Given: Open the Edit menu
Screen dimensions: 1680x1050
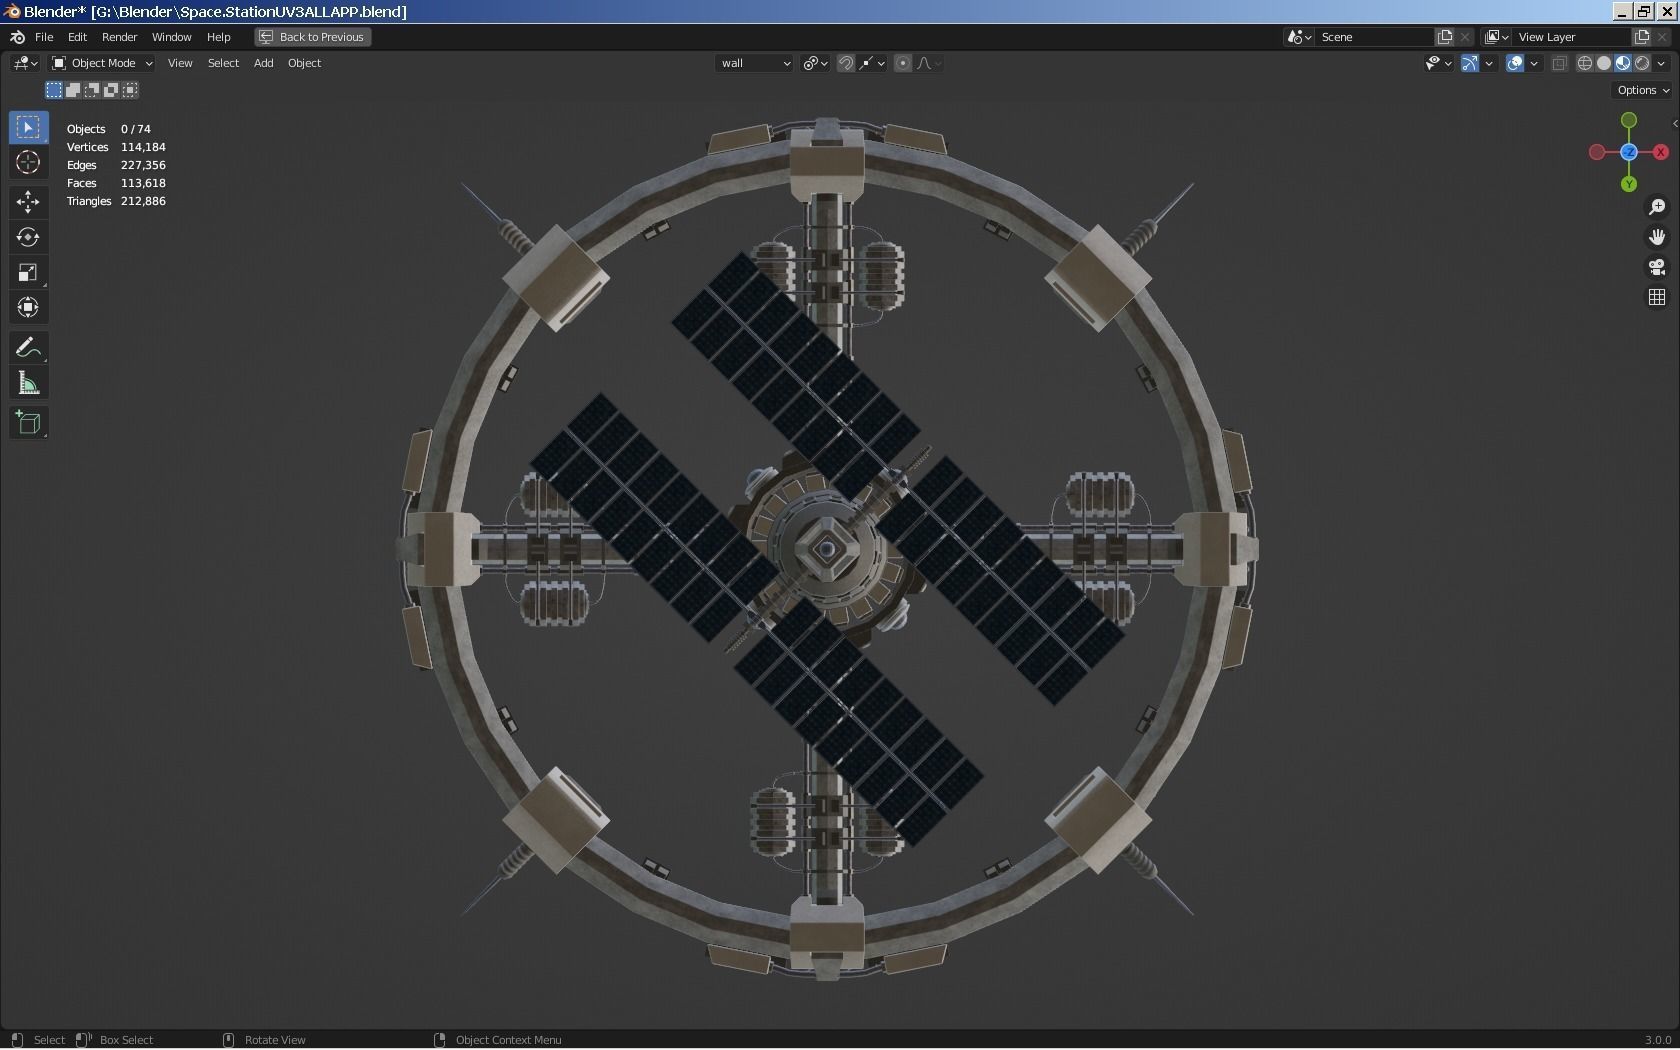Looking at the screenshot, I should (x=77, y=37).
